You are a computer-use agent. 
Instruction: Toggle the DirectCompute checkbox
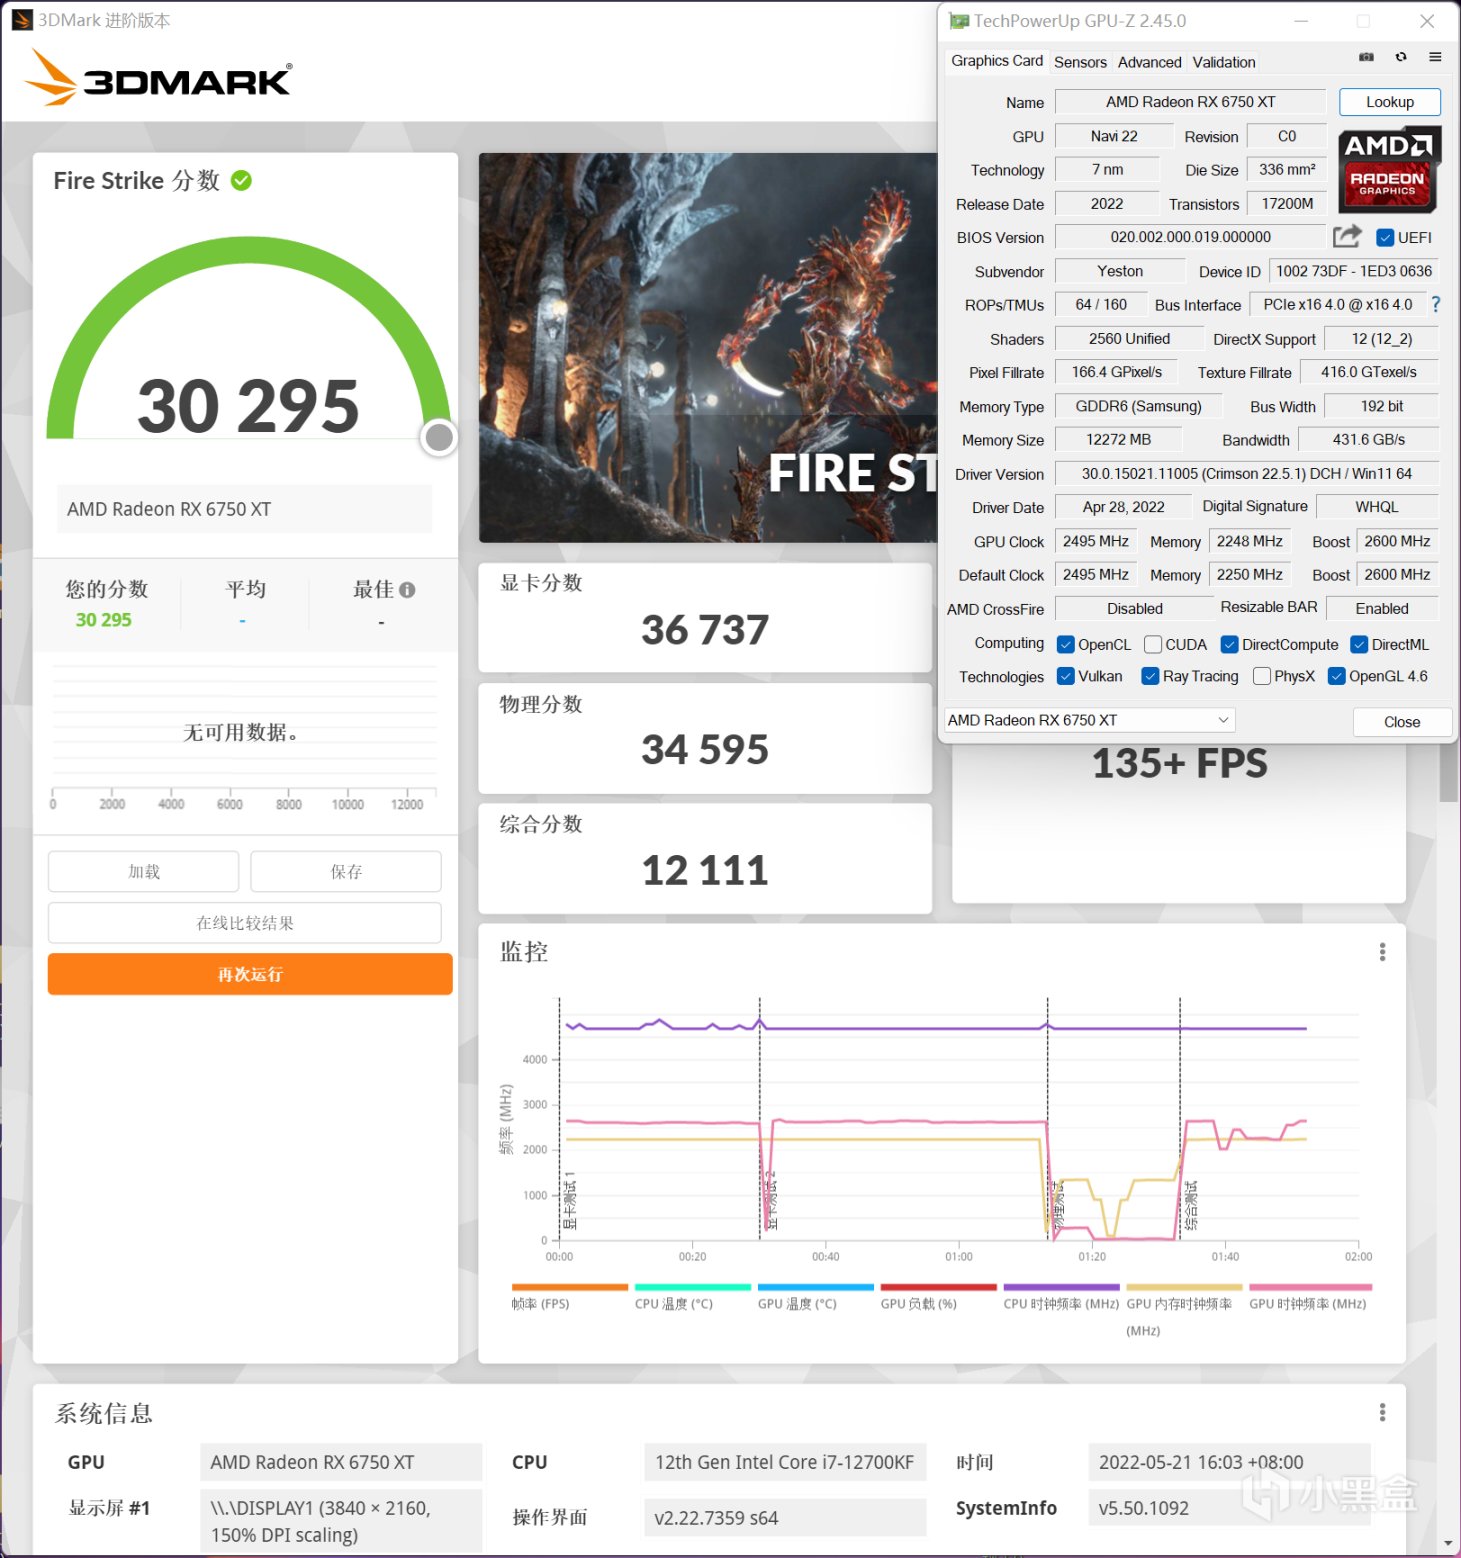(x=1230, y=645)
